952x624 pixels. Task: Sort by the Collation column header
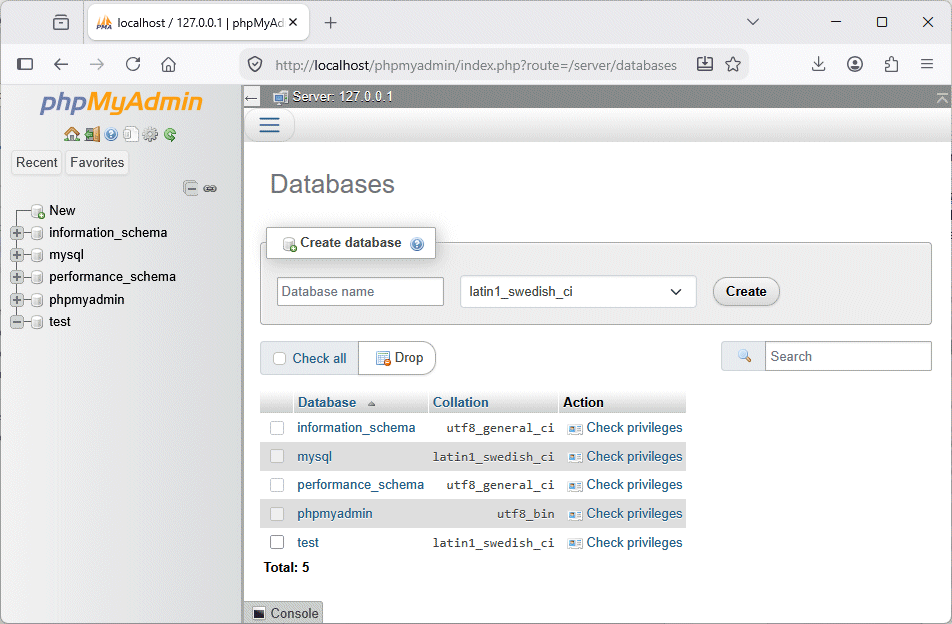[x=460, y=402]
